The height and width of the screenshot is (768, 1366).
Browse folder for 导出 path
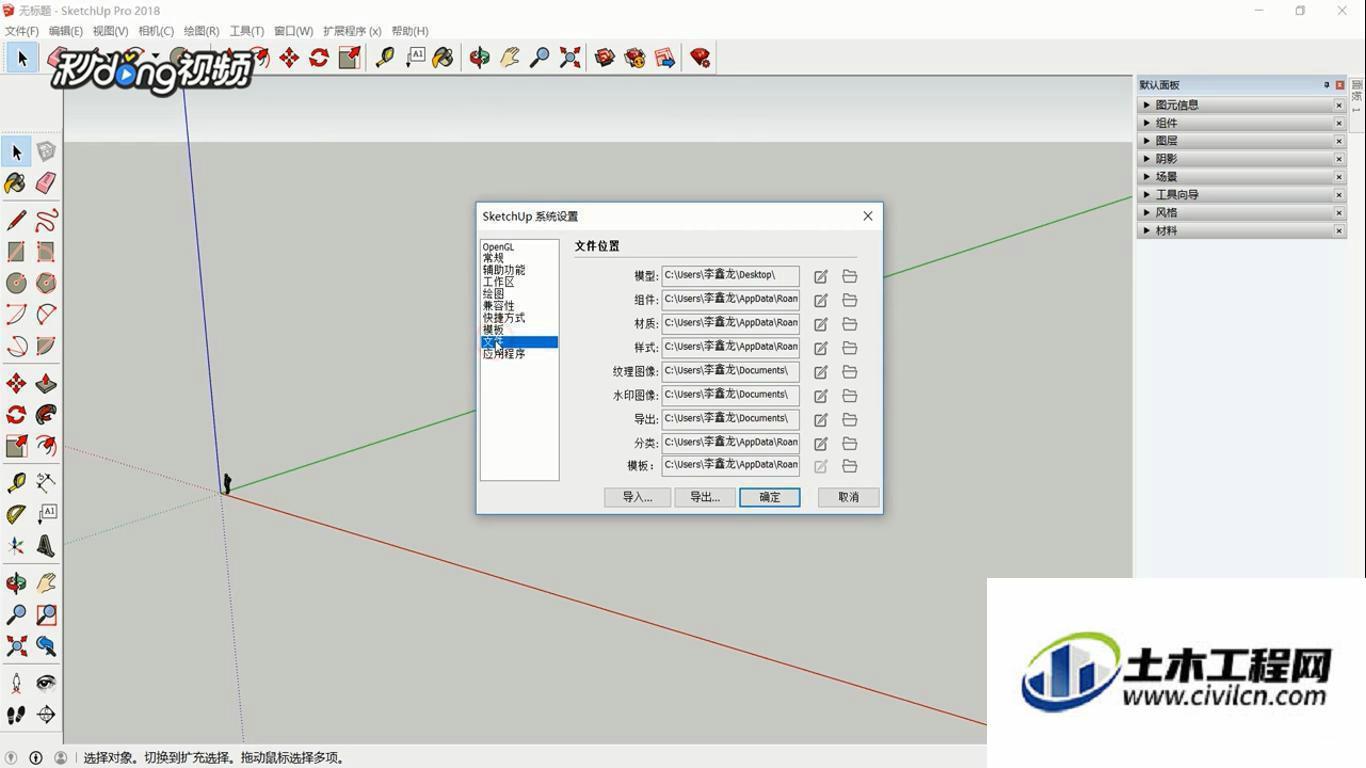tap(850, 419)
